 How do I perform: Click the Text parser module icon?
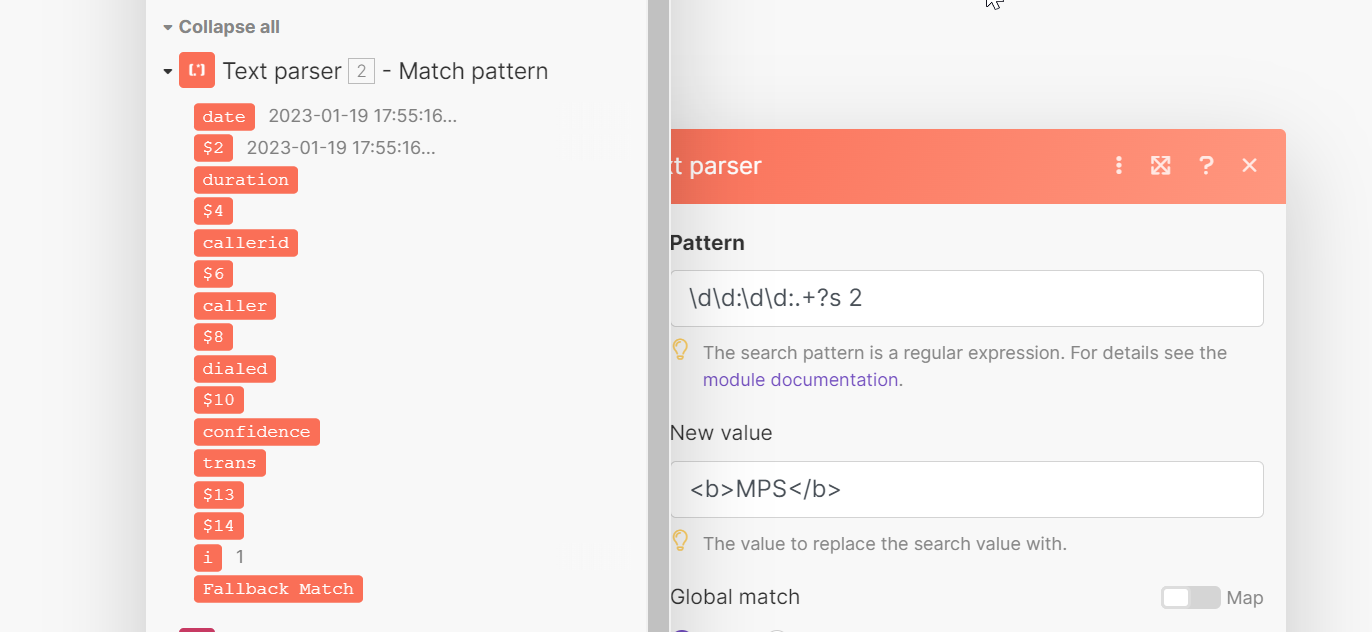click(x=197, y=71)
